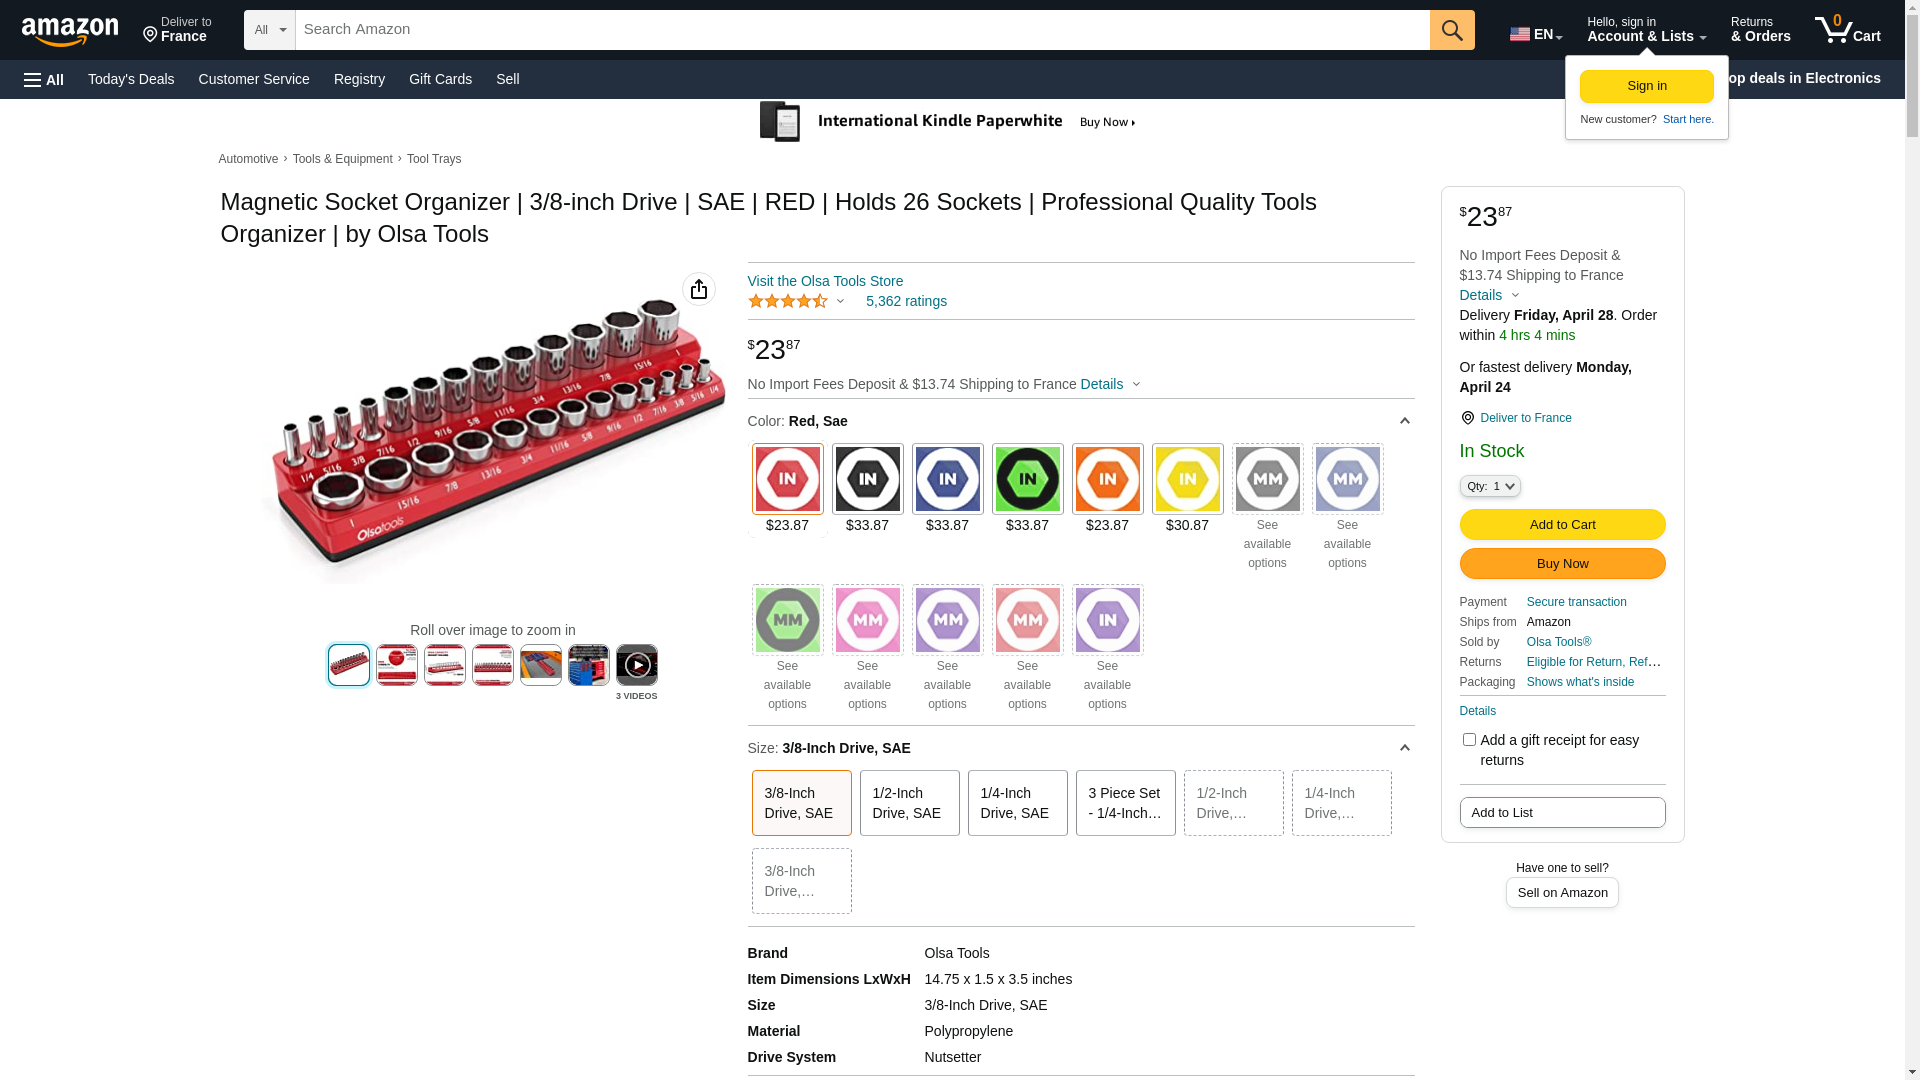
Task: Open the Qty quantity dropdown
Action: click(x=1489, y=486)
